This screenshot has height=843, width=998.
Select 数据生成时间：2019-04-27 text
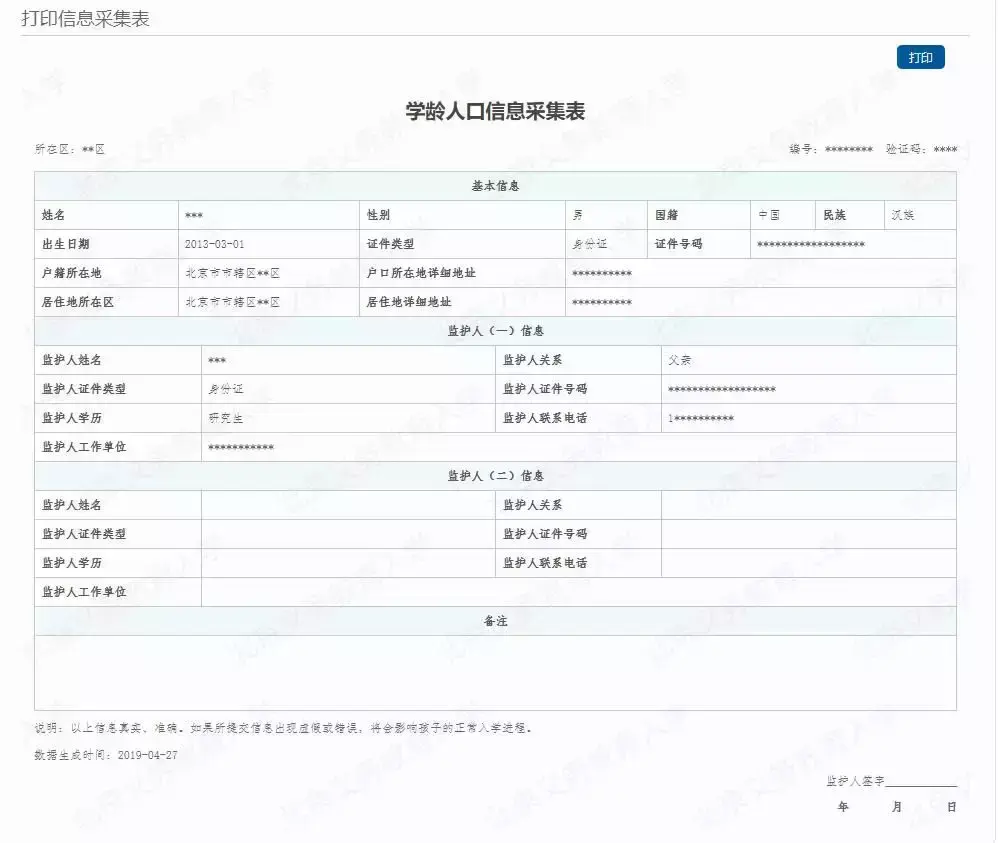click(x=106, y=755)
